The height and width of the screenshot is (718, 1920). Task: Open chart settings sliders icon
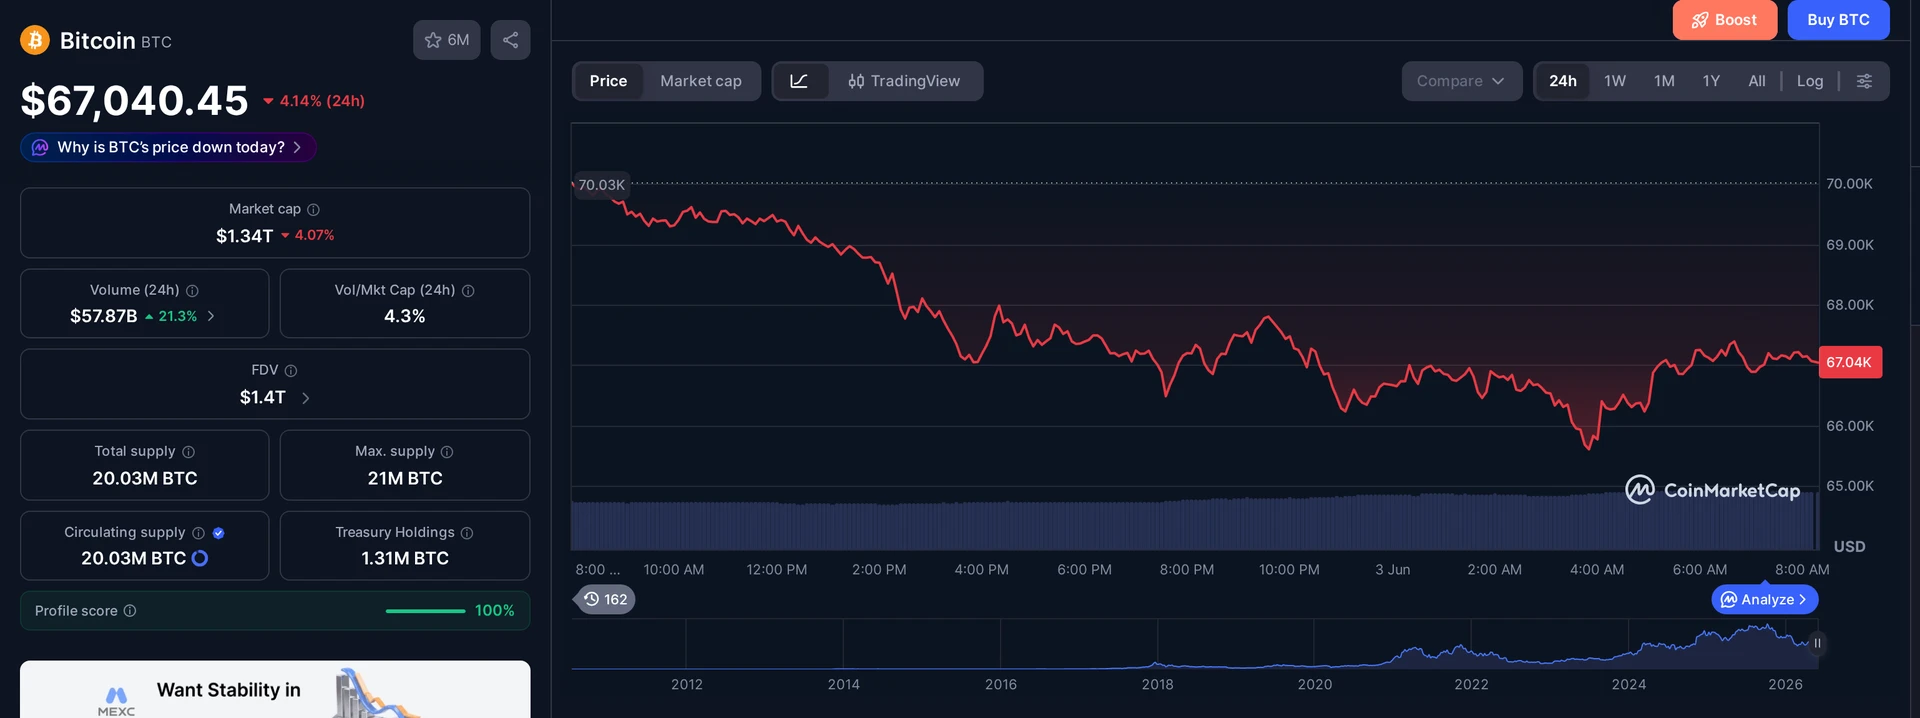(1864, 81)
